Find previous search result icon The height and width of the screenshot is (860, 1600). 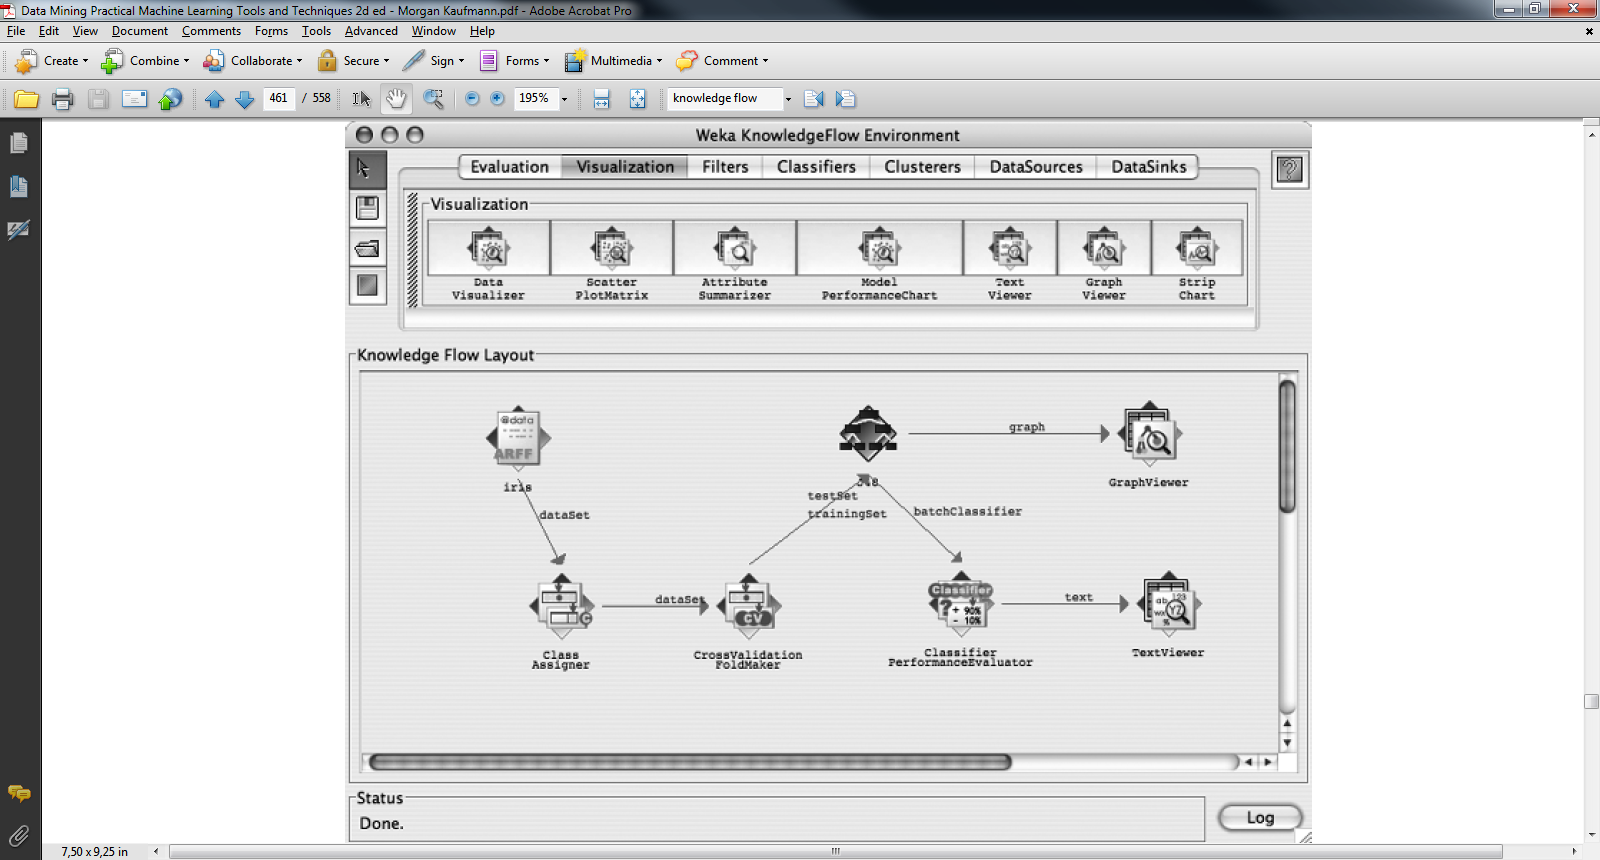point(814,99)
